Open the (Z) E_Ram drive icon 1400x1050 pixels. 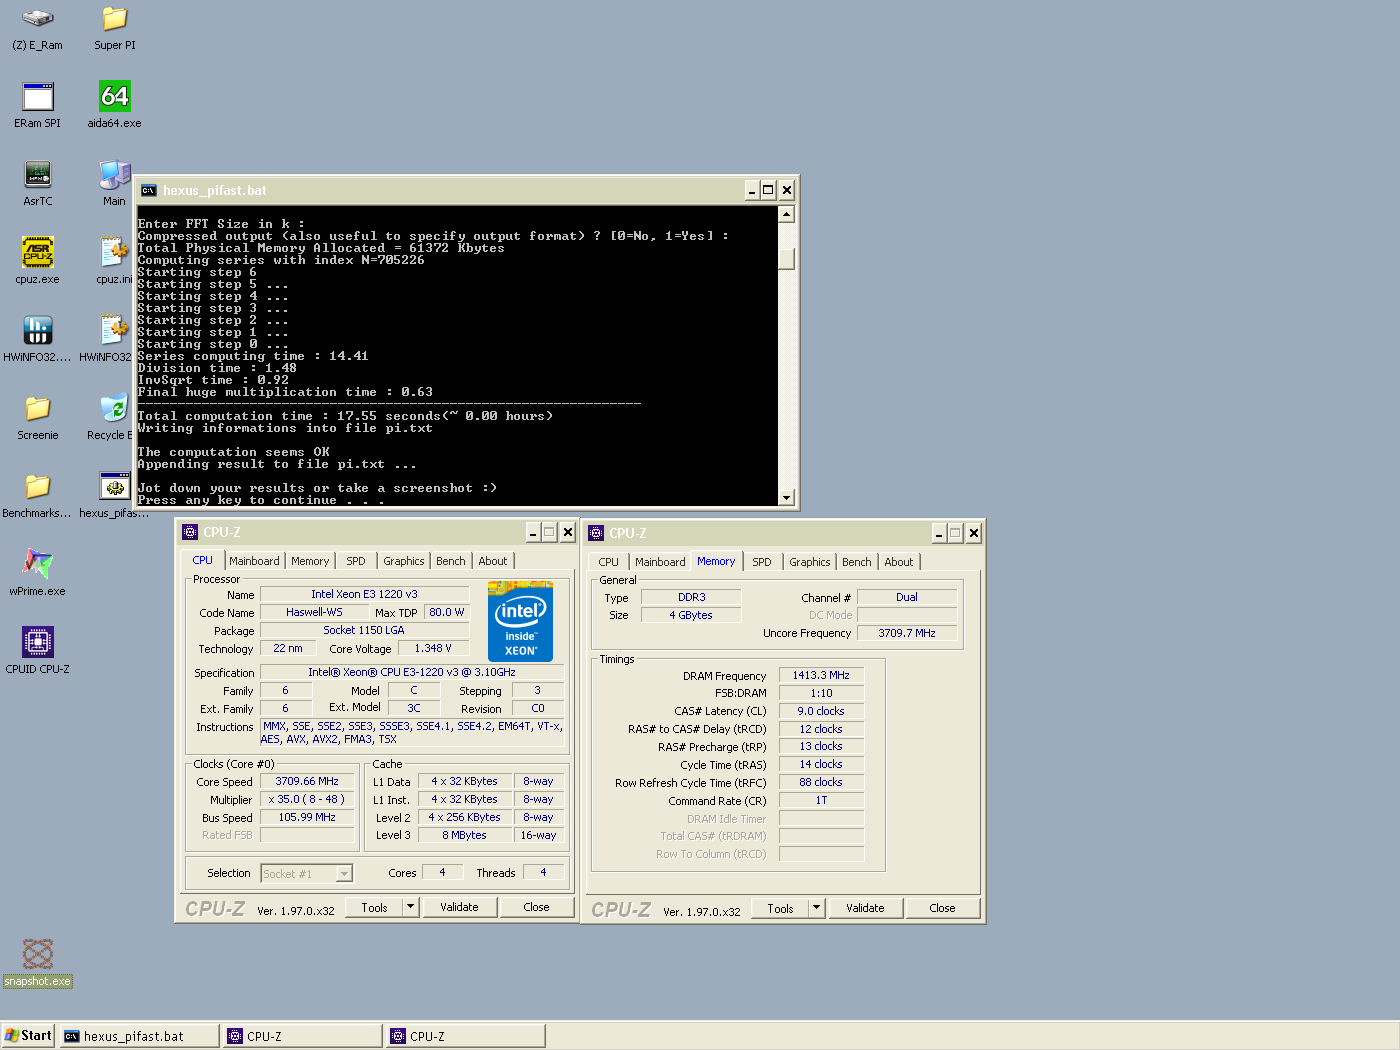(x=37, y=18)
